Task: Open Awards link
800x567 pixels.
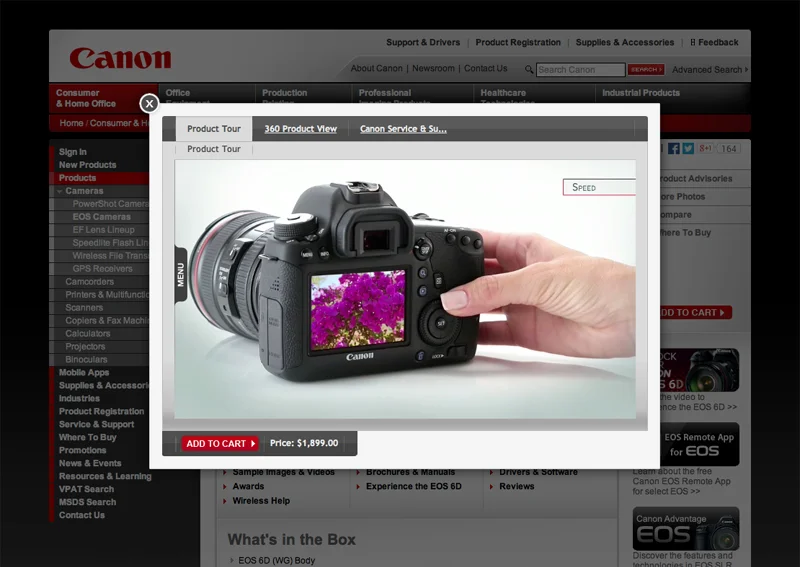Action: point(248,486)
